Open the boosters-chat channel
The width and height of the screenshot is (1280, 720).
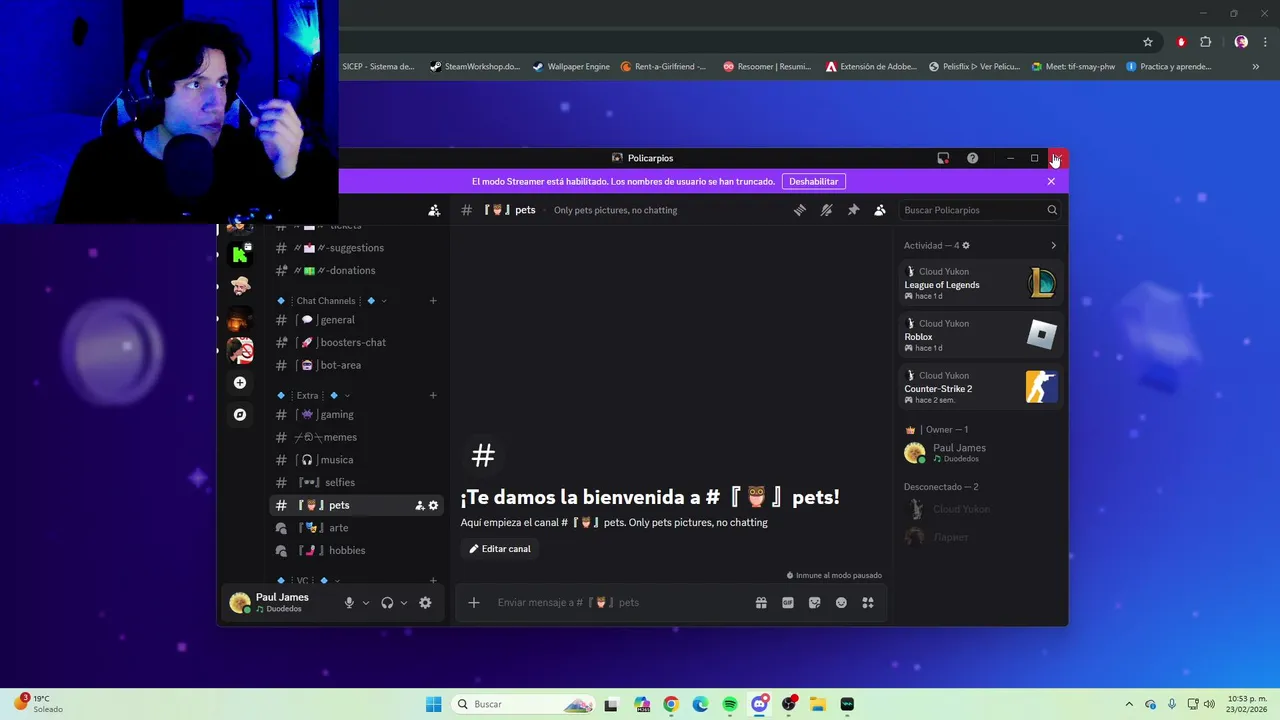click(356, 342)
